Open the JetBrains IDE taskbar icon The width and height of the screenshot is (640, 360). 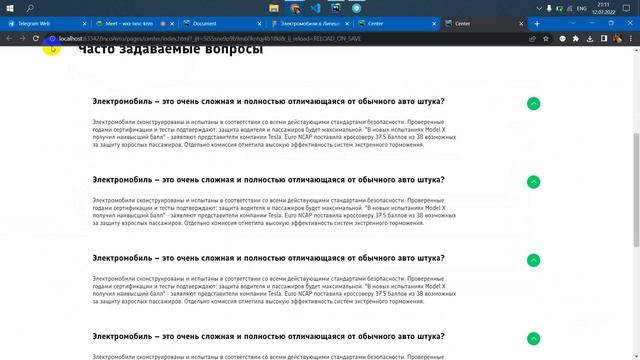tap(336, 8)
